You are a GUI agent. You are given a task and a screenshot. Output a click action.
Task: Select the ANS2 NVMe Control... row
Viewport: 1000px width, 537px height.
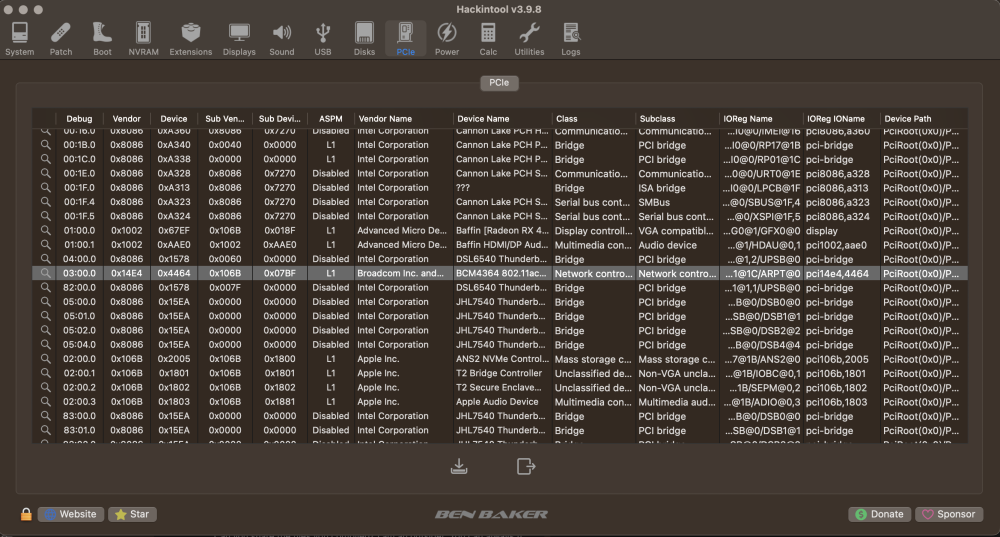[x=500, y=358]
